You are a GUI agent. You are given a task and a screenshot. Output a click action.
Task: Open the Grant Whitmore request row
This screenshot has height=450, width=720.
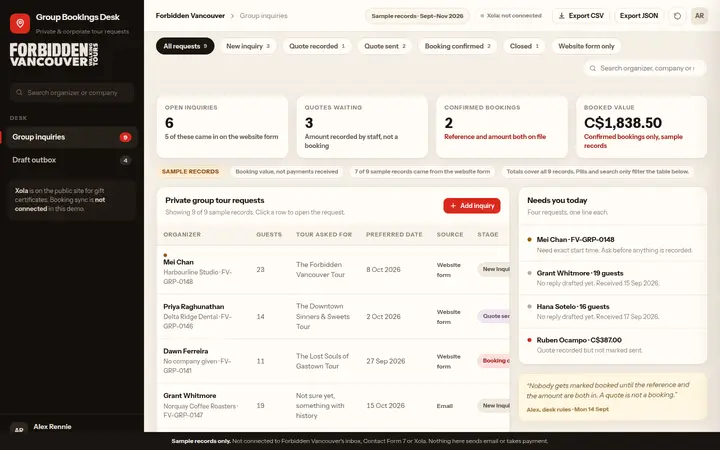pyautogui.click(x=333, y=405)
